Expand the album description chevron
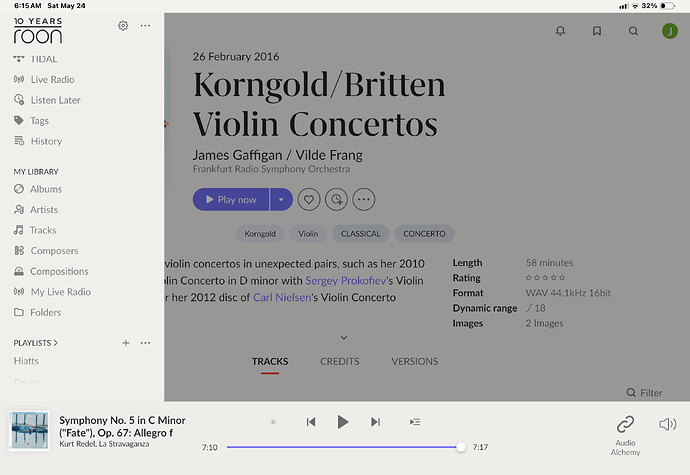The image size is (690, 475). click(344, 338)
